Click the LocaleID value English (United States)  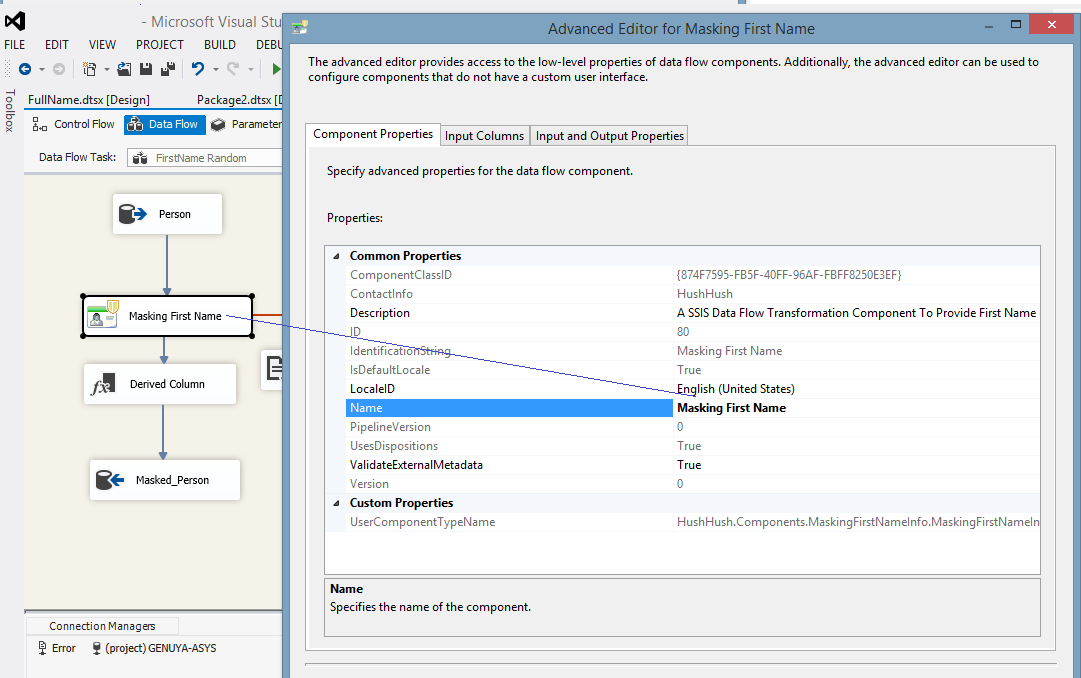tap(736, 389)
